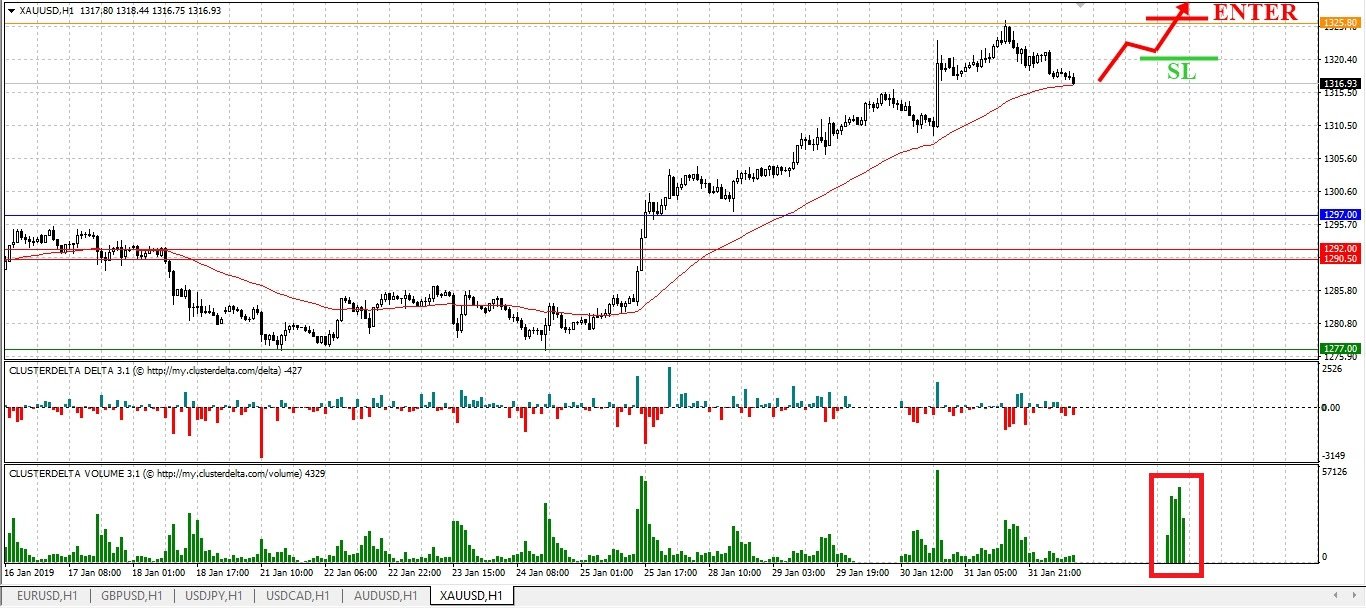Select the green SL line annotation
Image resolution: width=1366 pixels, height=608 pixels.
1179,58
